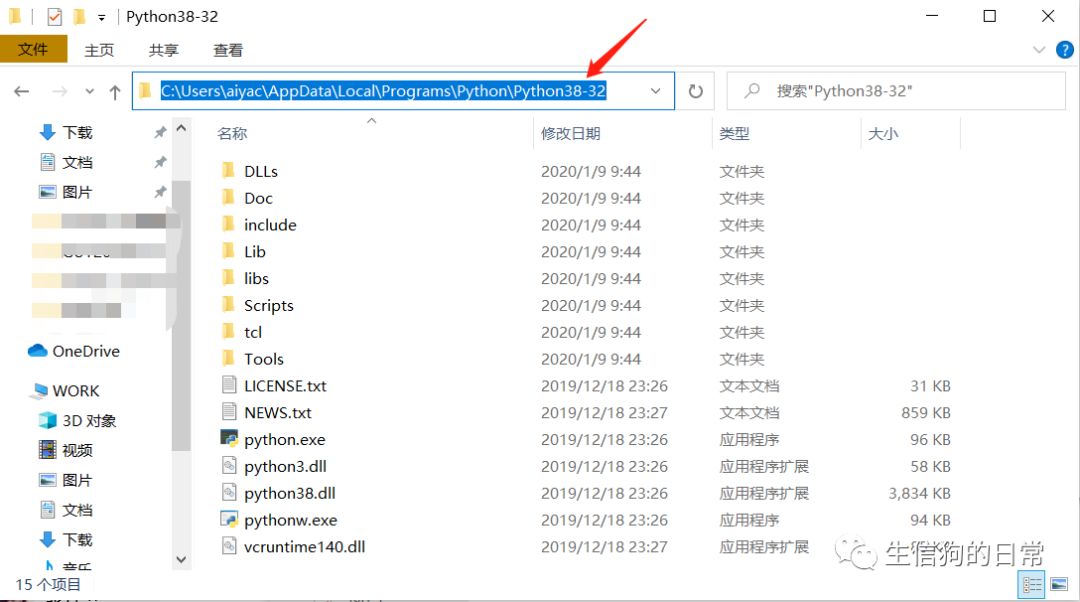
Task: Click navigation pane scroll down arrow
Action: pos(181,559)
